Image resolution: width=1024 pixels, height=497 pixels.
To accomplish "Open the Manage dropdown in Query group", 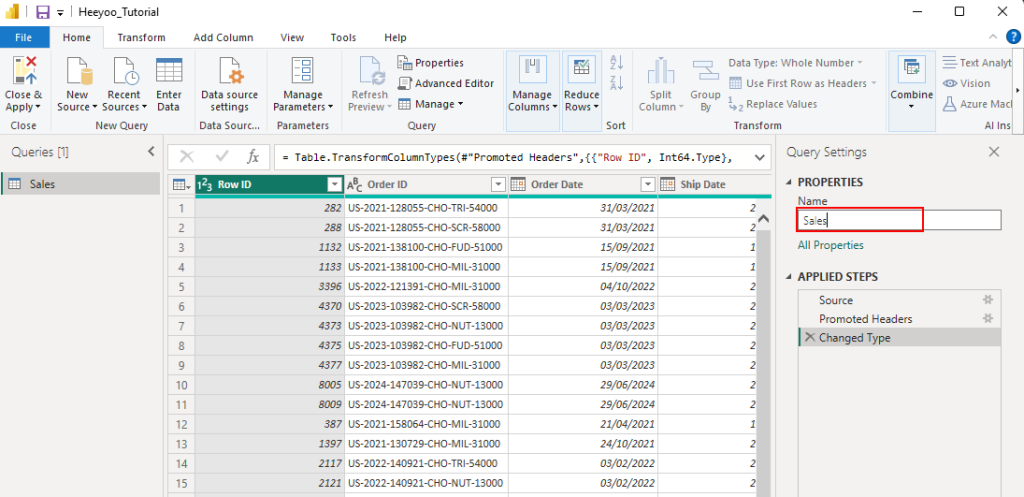I will (x=430, y=104).
